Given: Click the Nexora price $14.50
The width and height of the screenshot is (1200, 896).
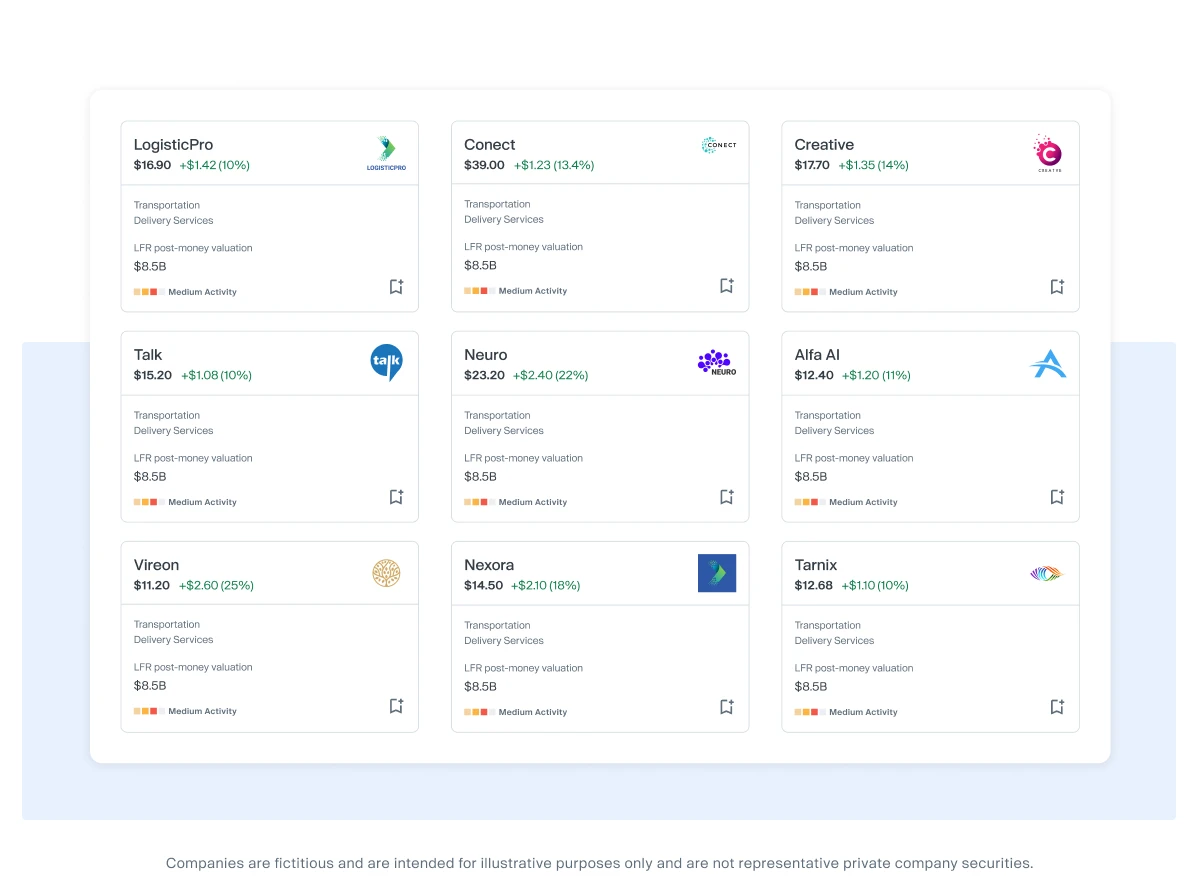Looking at the screenshot, I should click(484, 586).
